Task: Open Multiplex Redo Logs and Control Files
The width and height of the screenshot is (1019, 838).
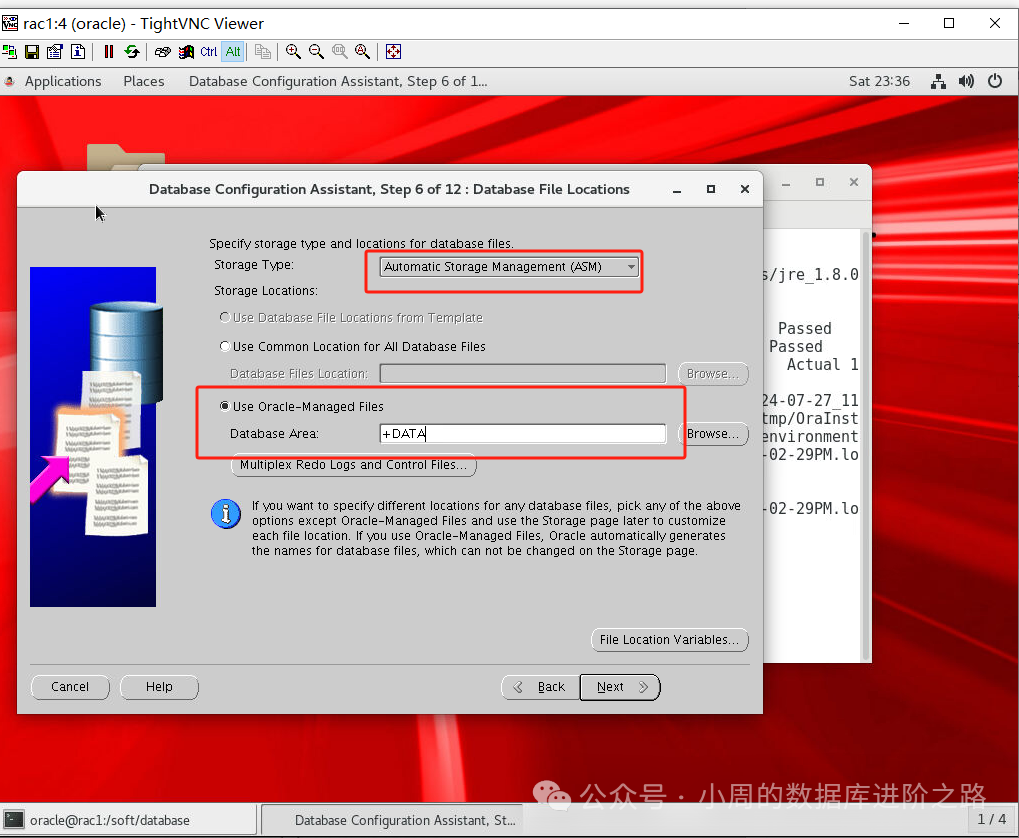Action: (x=354, y=465)
